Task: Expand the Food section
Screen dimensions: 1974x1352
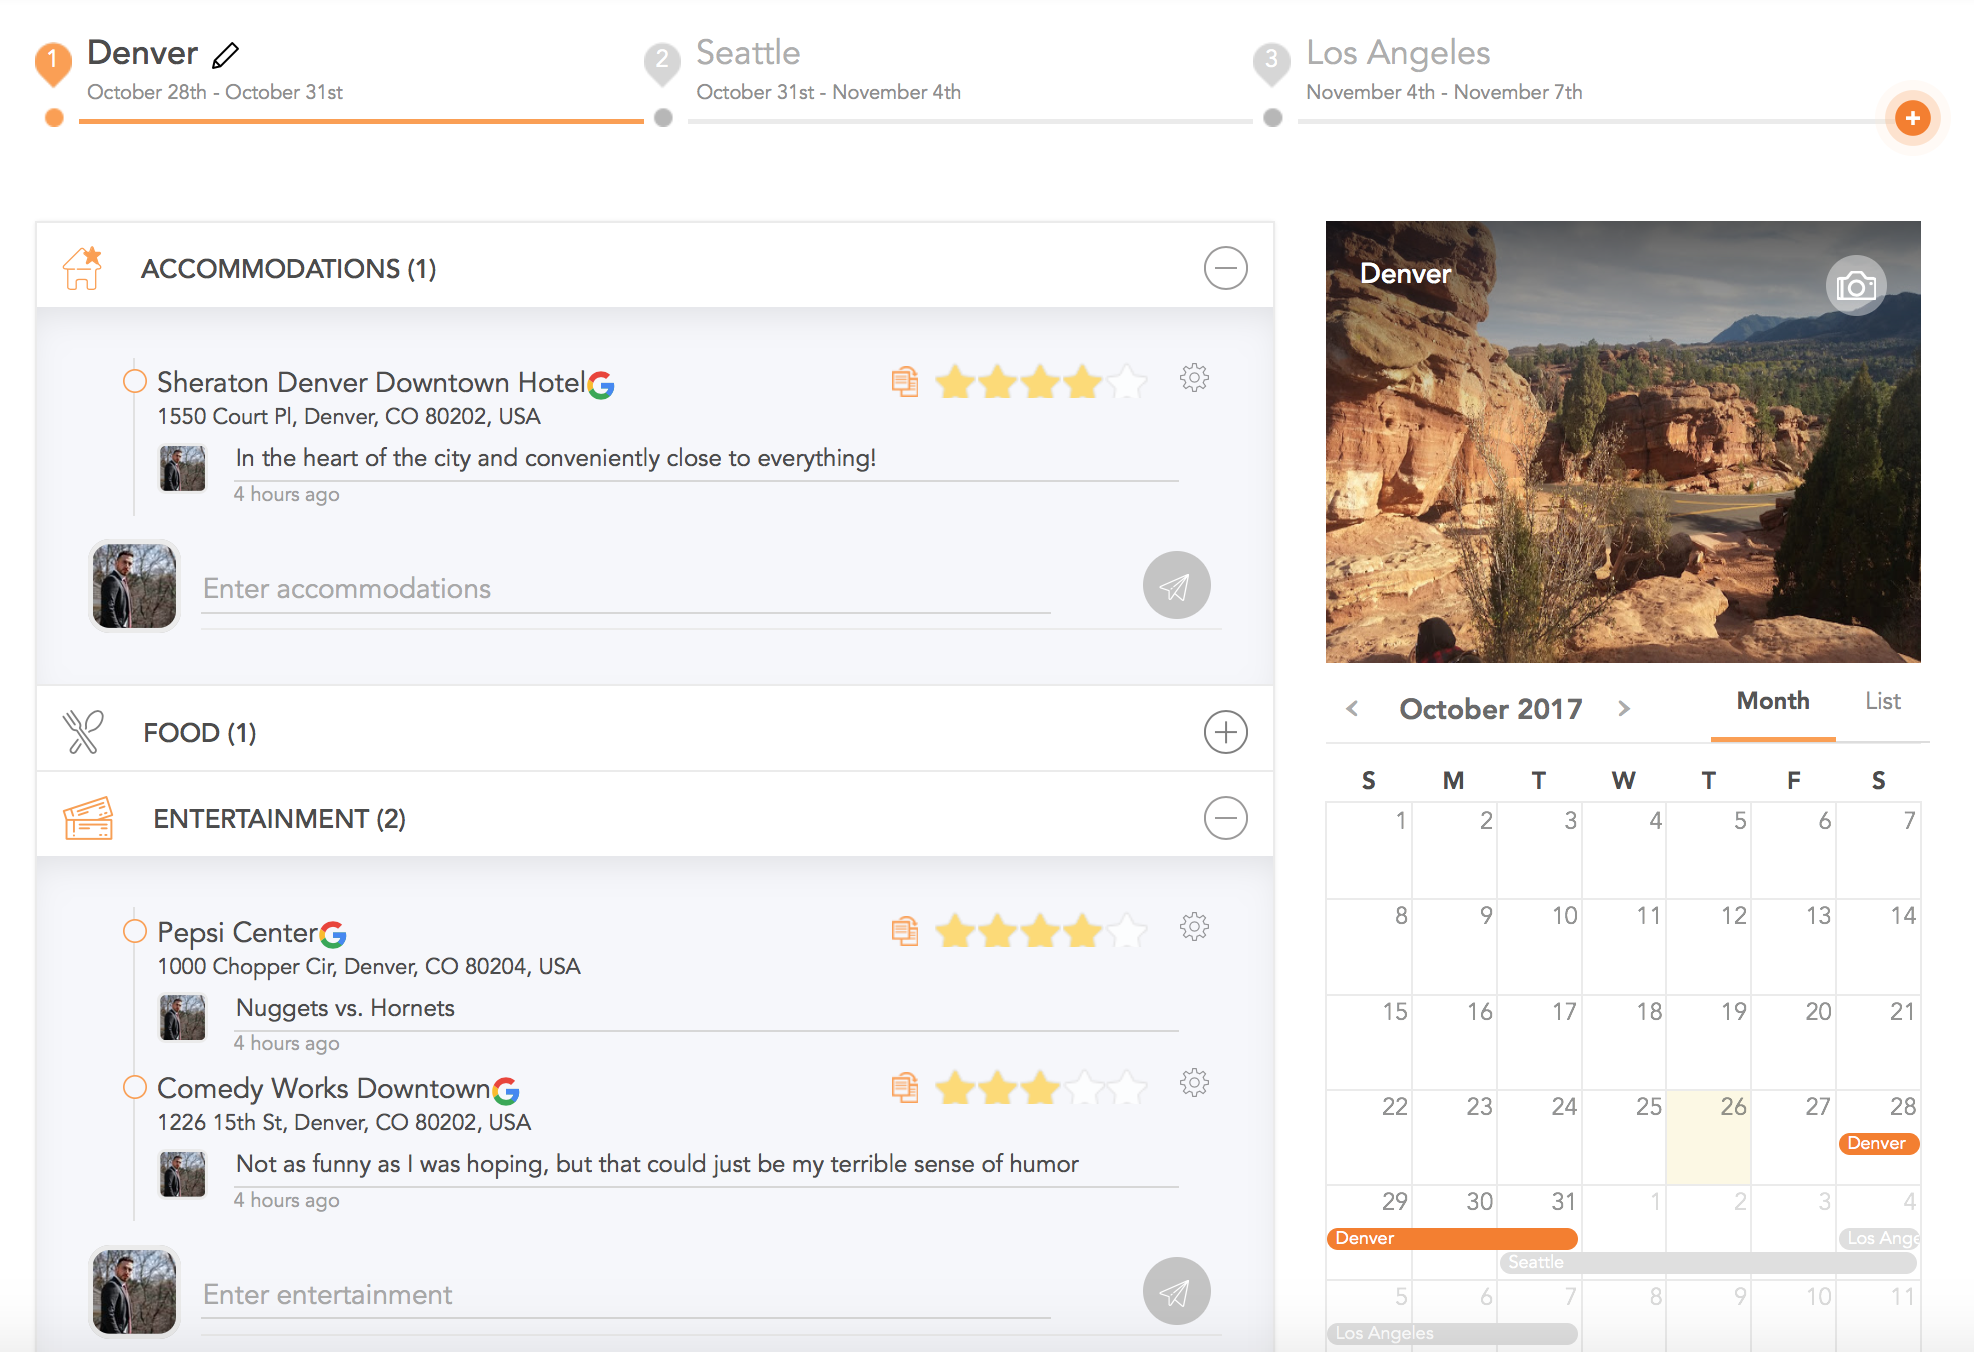Action: click(1225, 732)
